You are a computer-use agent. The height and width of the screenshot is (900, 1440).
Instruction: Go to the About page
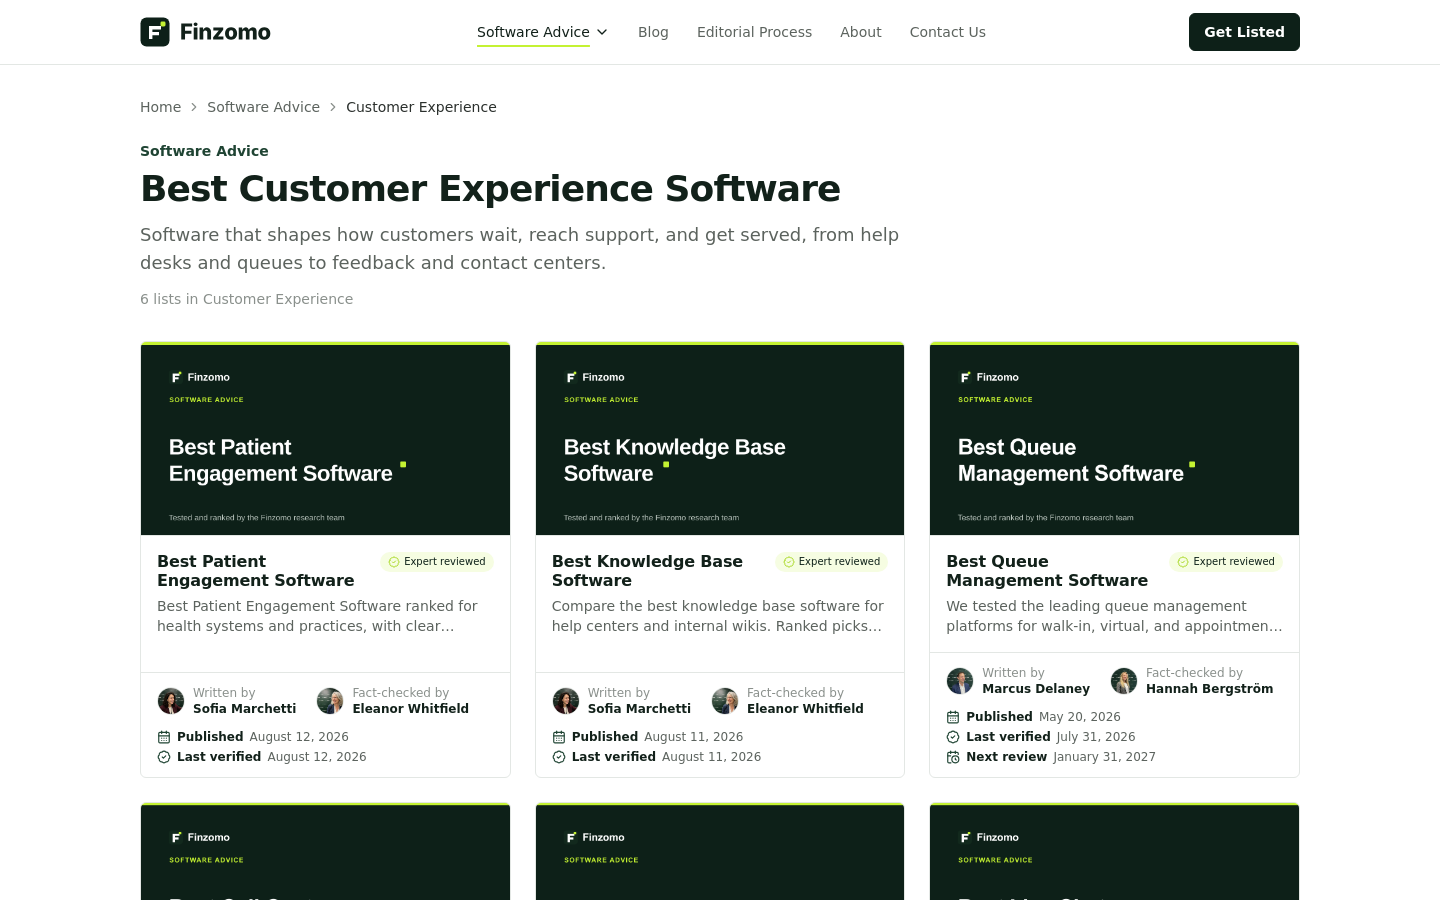860,32
